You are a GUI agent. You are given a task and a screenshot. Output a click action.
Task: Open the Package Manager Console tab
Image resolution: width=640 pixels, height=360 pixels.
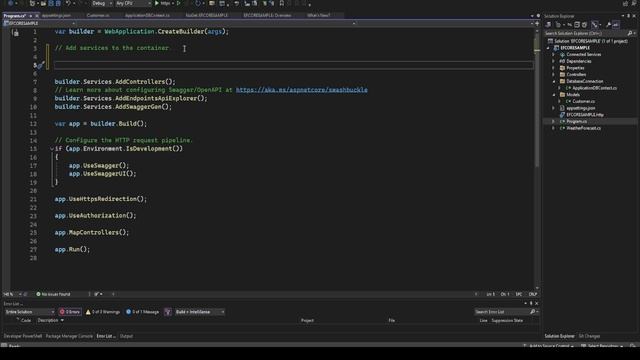coord(69,336)
